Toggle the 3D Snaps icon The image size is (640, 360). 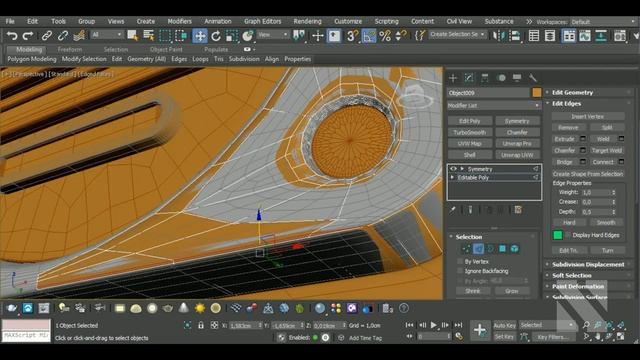352,36
